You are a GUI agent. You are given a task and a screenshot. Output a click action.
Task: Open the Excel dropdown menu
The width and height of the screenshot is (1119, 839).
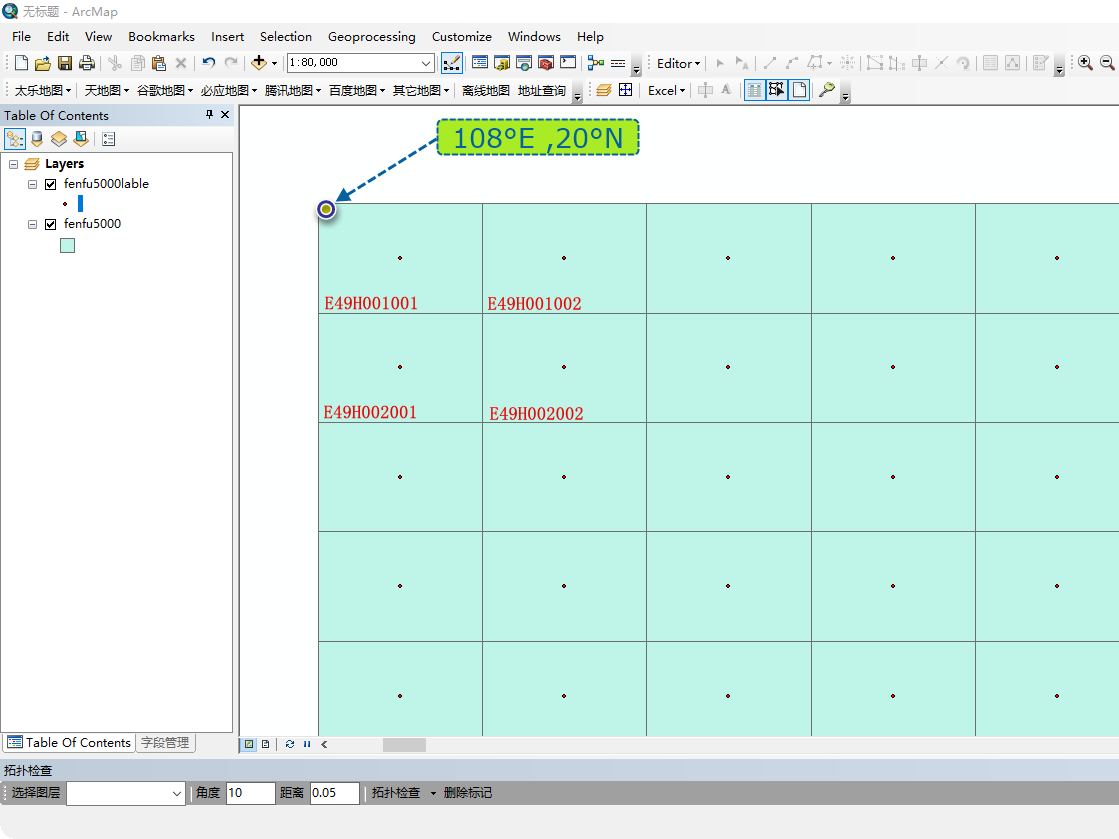(667, 91)
